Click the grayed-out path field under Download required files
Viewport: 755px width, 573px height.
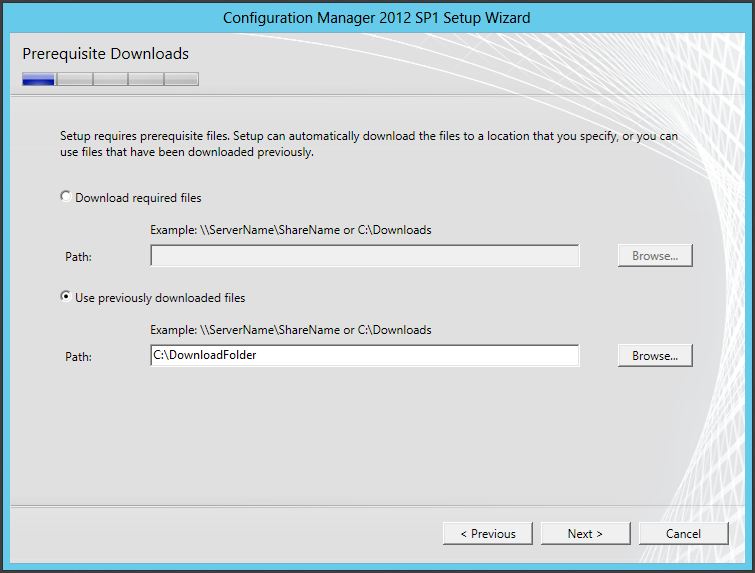click(364, 256)
